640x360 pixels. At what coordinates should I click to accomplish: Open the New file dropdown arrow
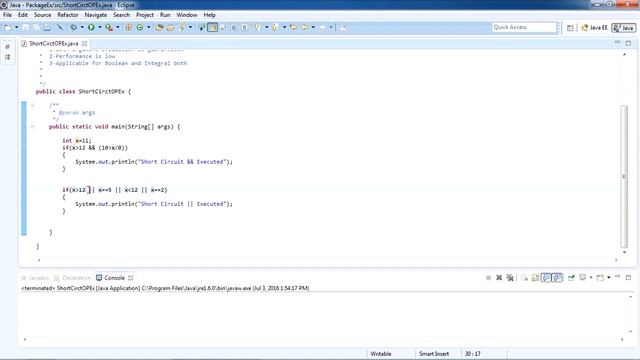(x=17, y=27)
